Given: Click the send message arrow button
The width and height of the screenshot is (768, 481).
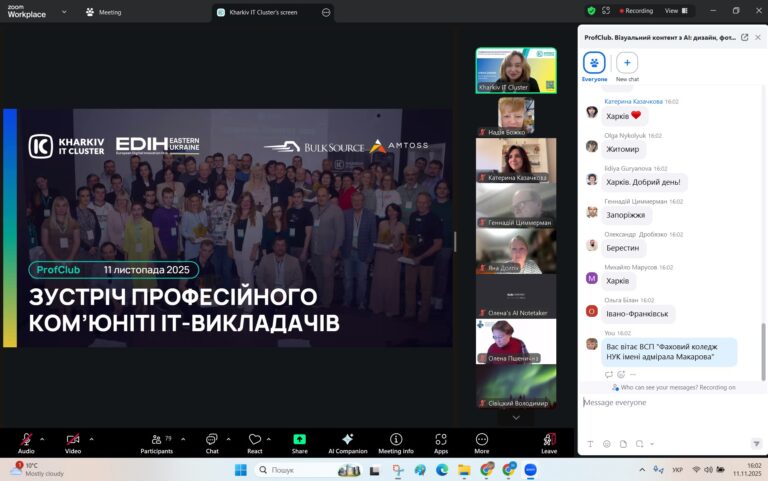Looking at the screenshot, I should [x=756, y=444].
